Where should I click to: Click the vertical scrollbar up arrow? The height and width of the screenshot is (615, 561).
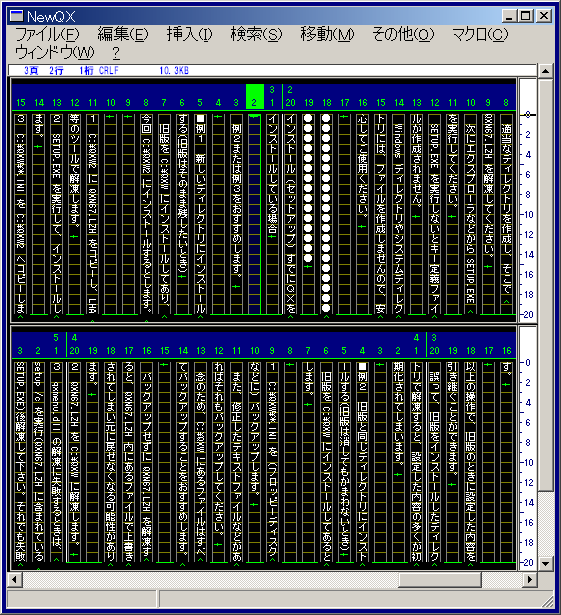(x=545, y=71)
